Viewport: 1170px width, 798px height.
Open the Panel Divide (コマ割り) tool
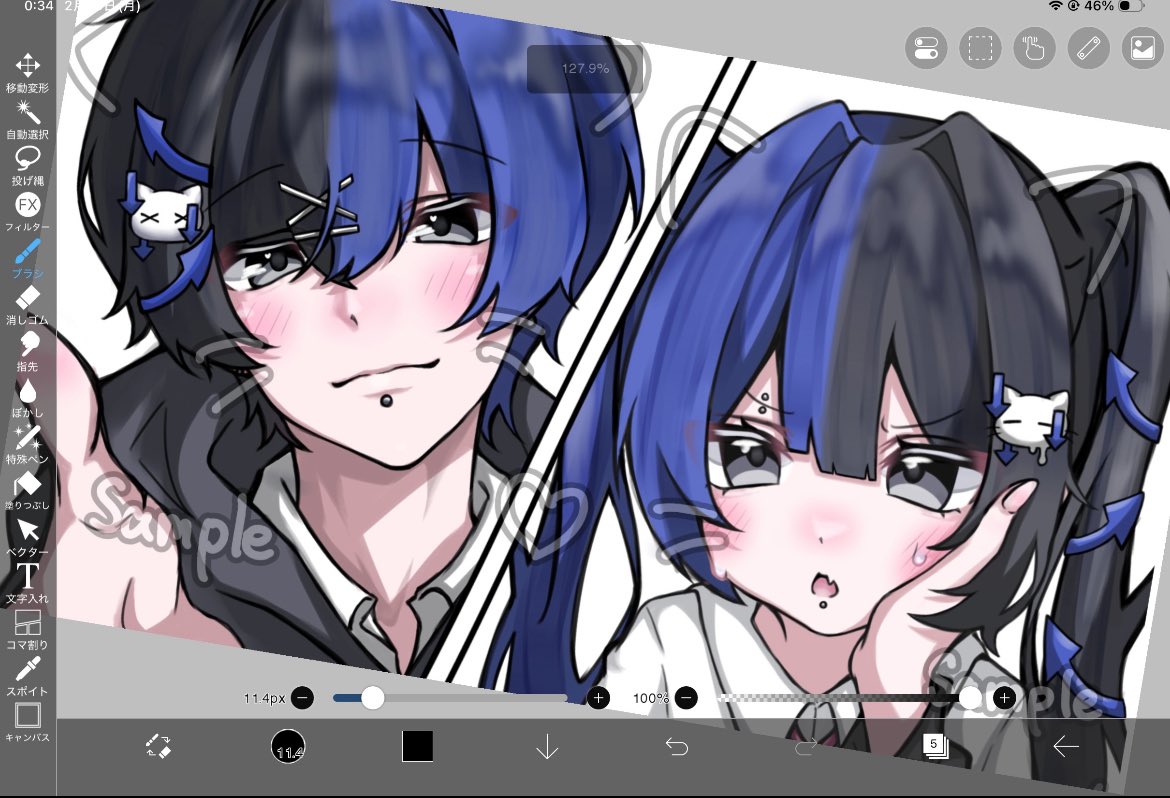[x=28, y=624]
